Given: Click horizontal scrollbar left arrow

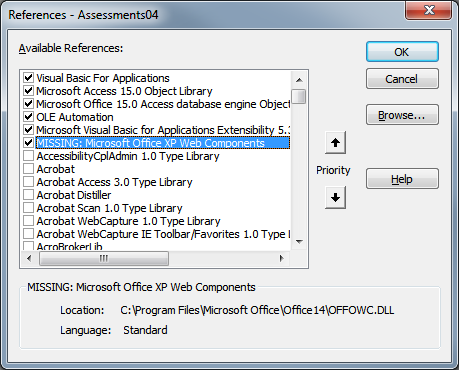Looking at the screenshot, I should point(29,258).
